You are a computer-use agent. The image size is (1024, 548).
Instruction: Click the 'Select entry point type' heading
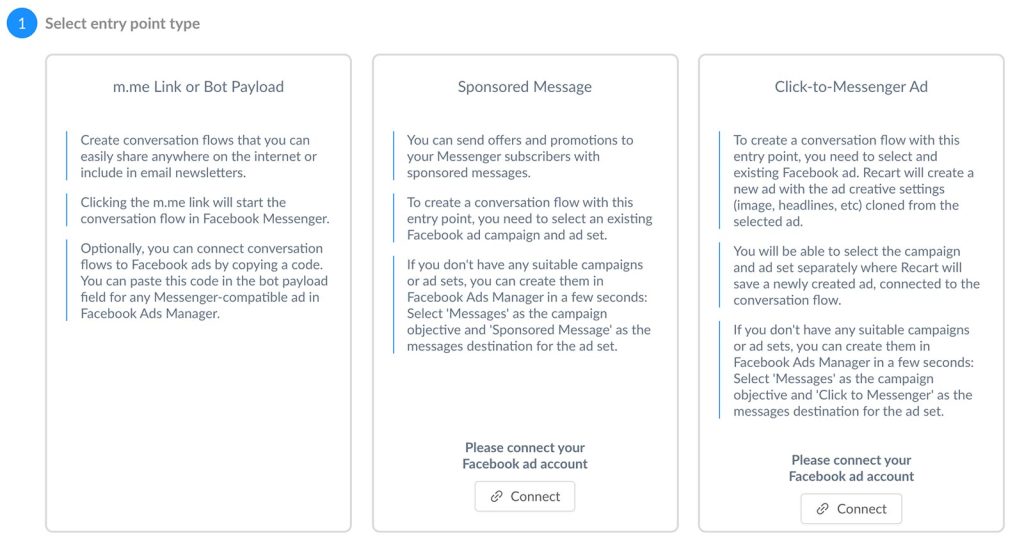tap(122, 24)
